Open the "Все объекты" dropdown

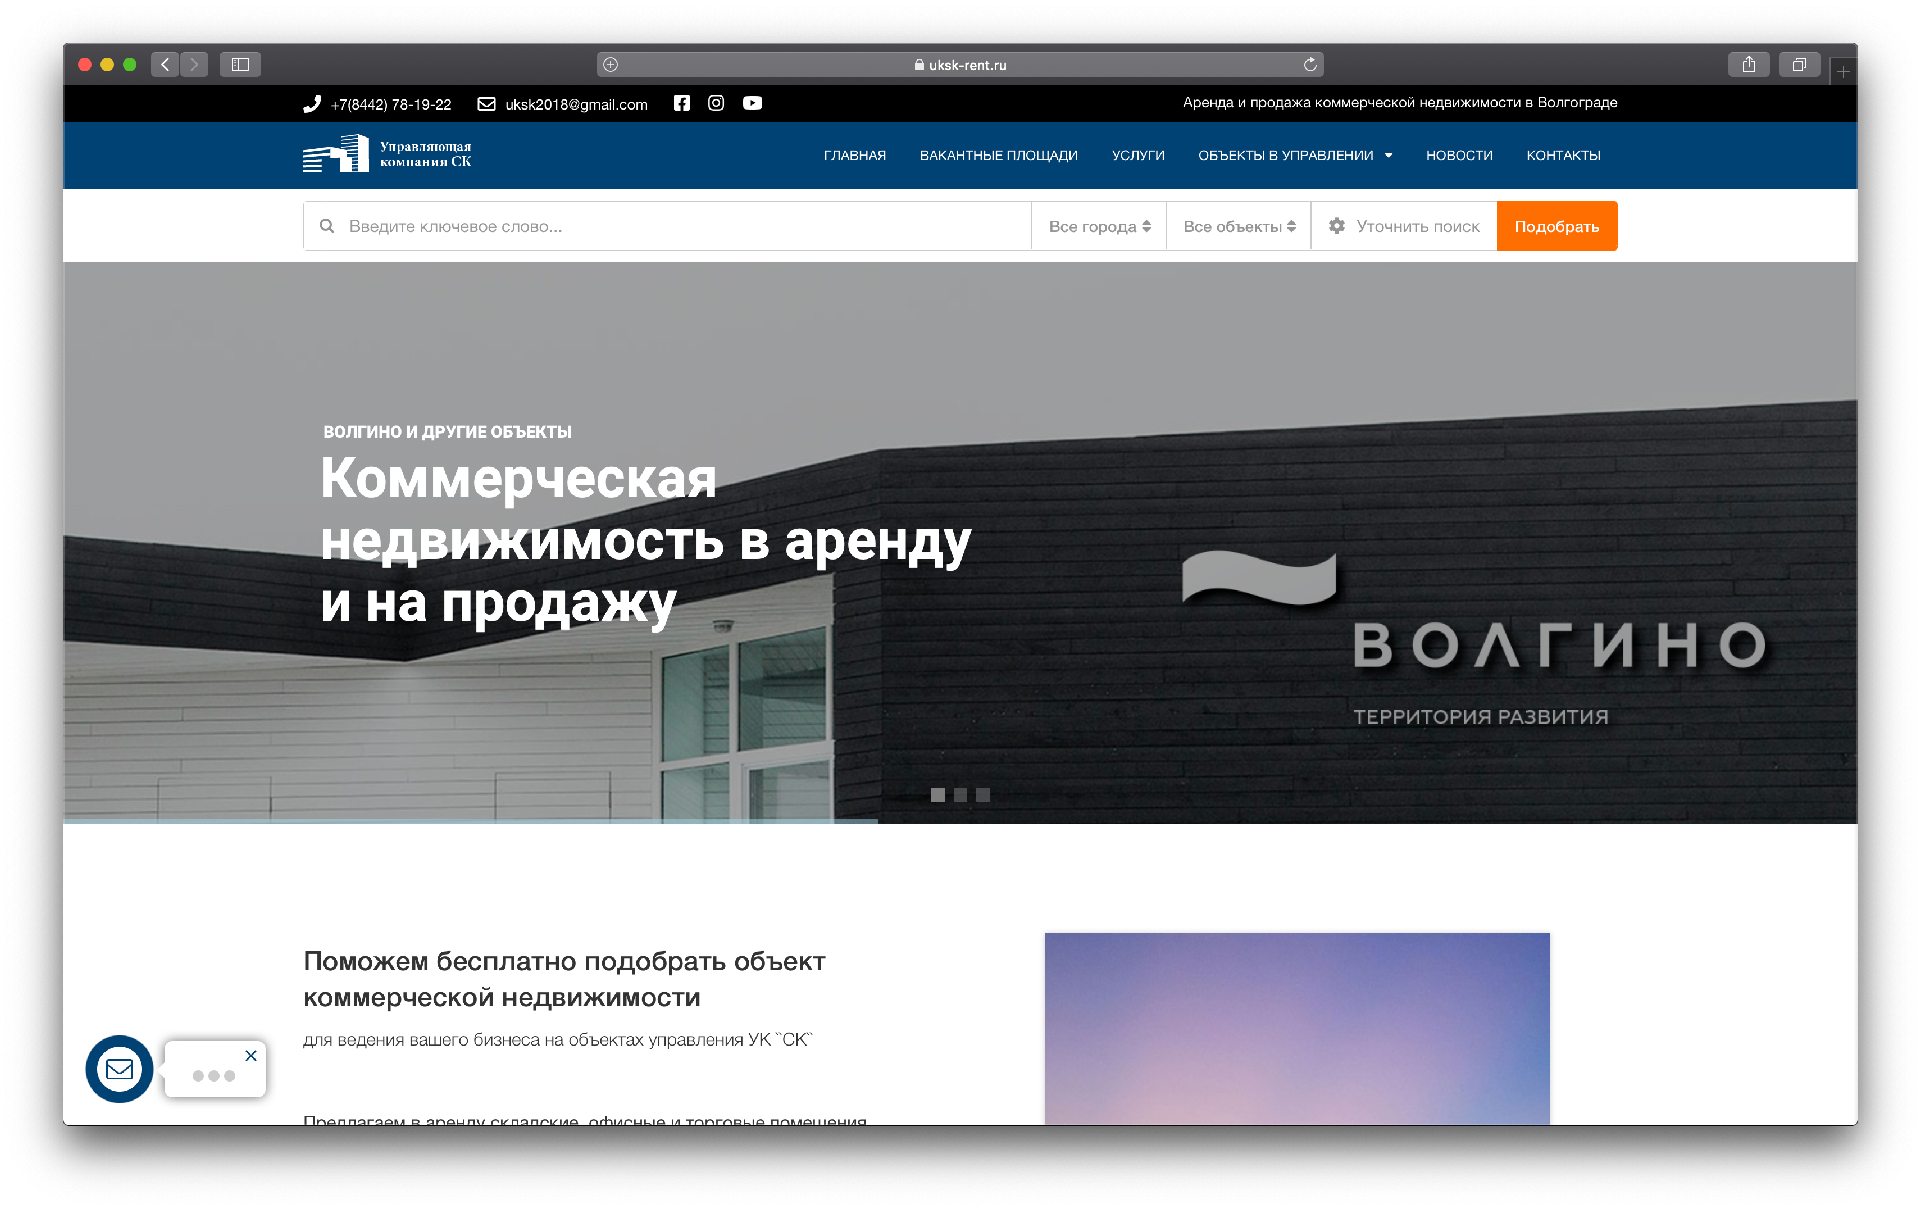(1239, 227)
